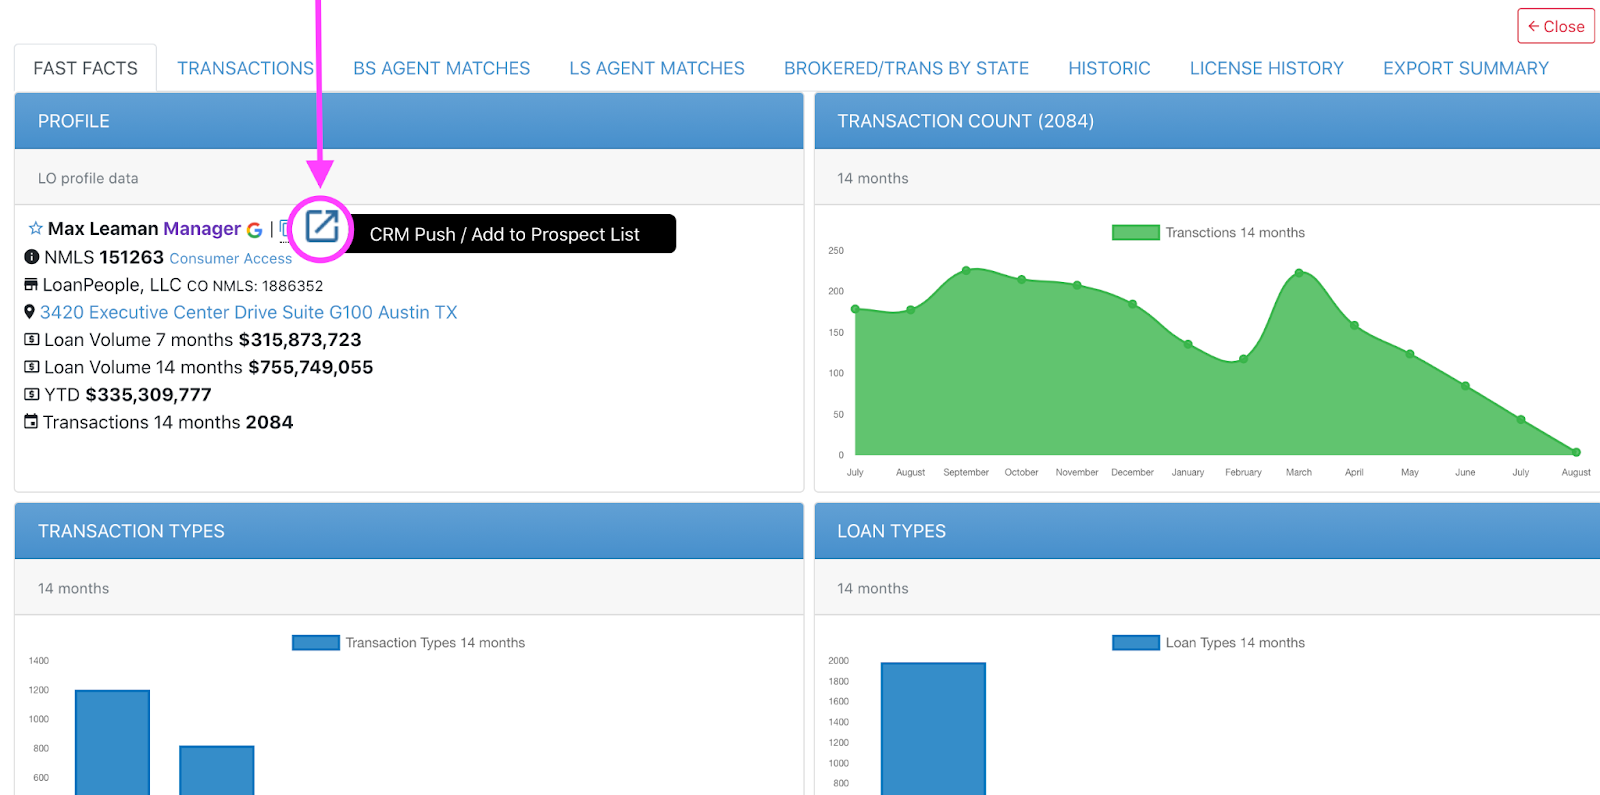The image size is (1600, 795).
Task: Open the Transactions tab
Action: (x=245, y=68)
